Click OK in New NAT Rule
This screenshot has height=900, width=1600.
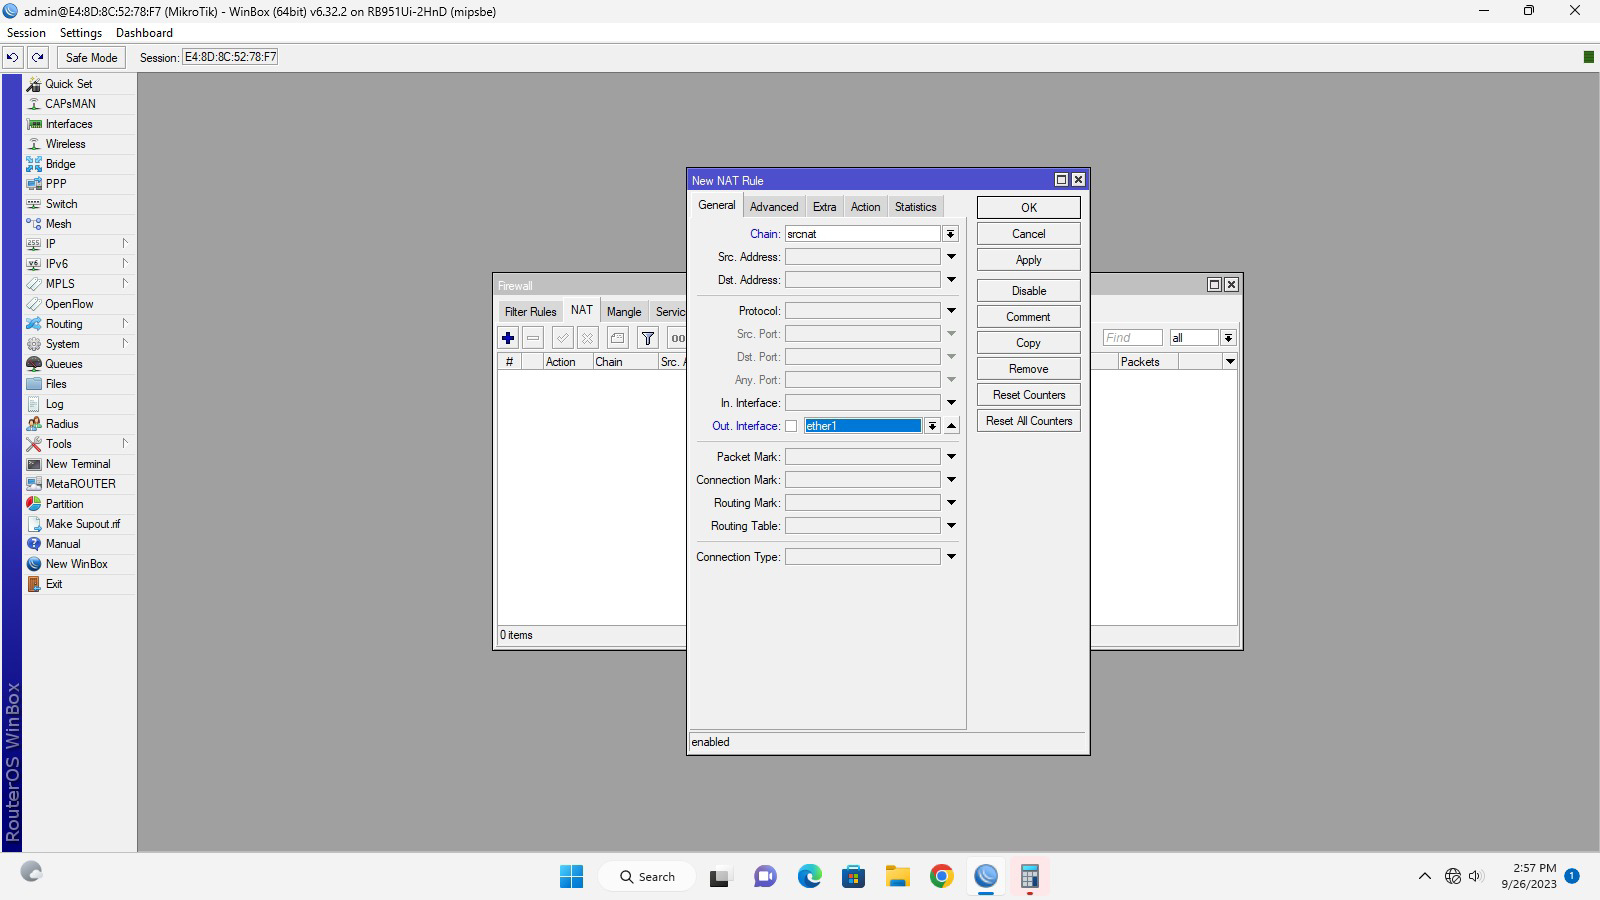click(1028, 208)
